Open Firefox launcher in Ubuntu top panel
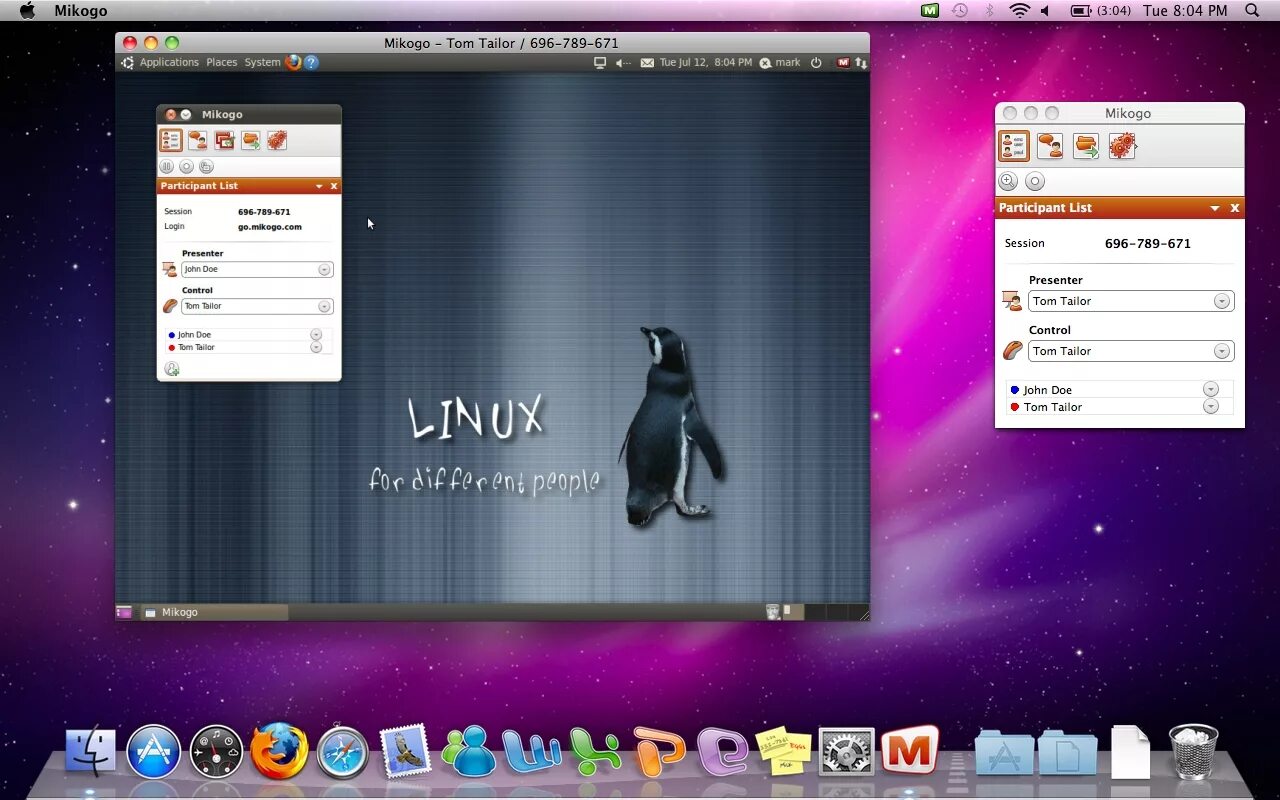The width and height of the screenshot is (1280, 800). point(293,62)
